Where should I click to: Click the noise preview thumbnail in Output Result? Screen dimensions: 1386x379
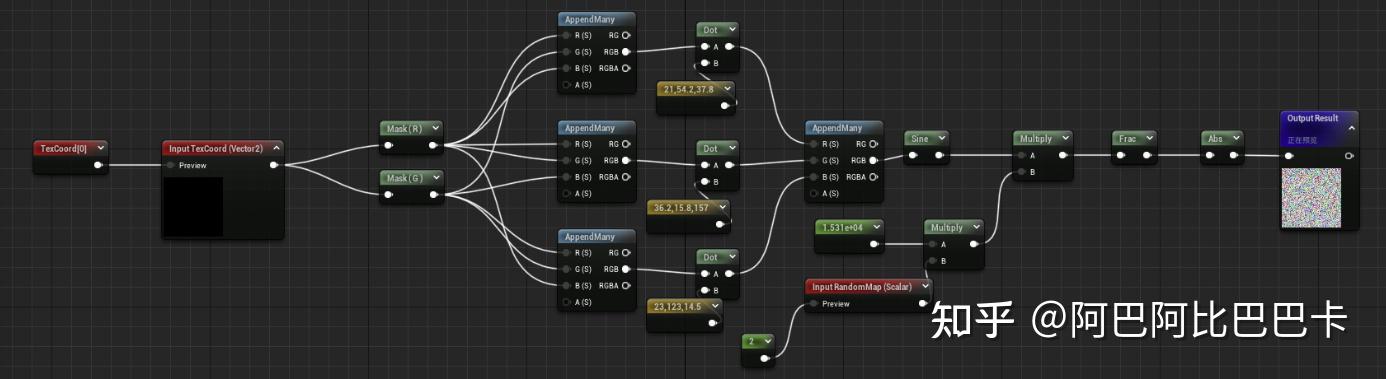(x=1311, y=197)
